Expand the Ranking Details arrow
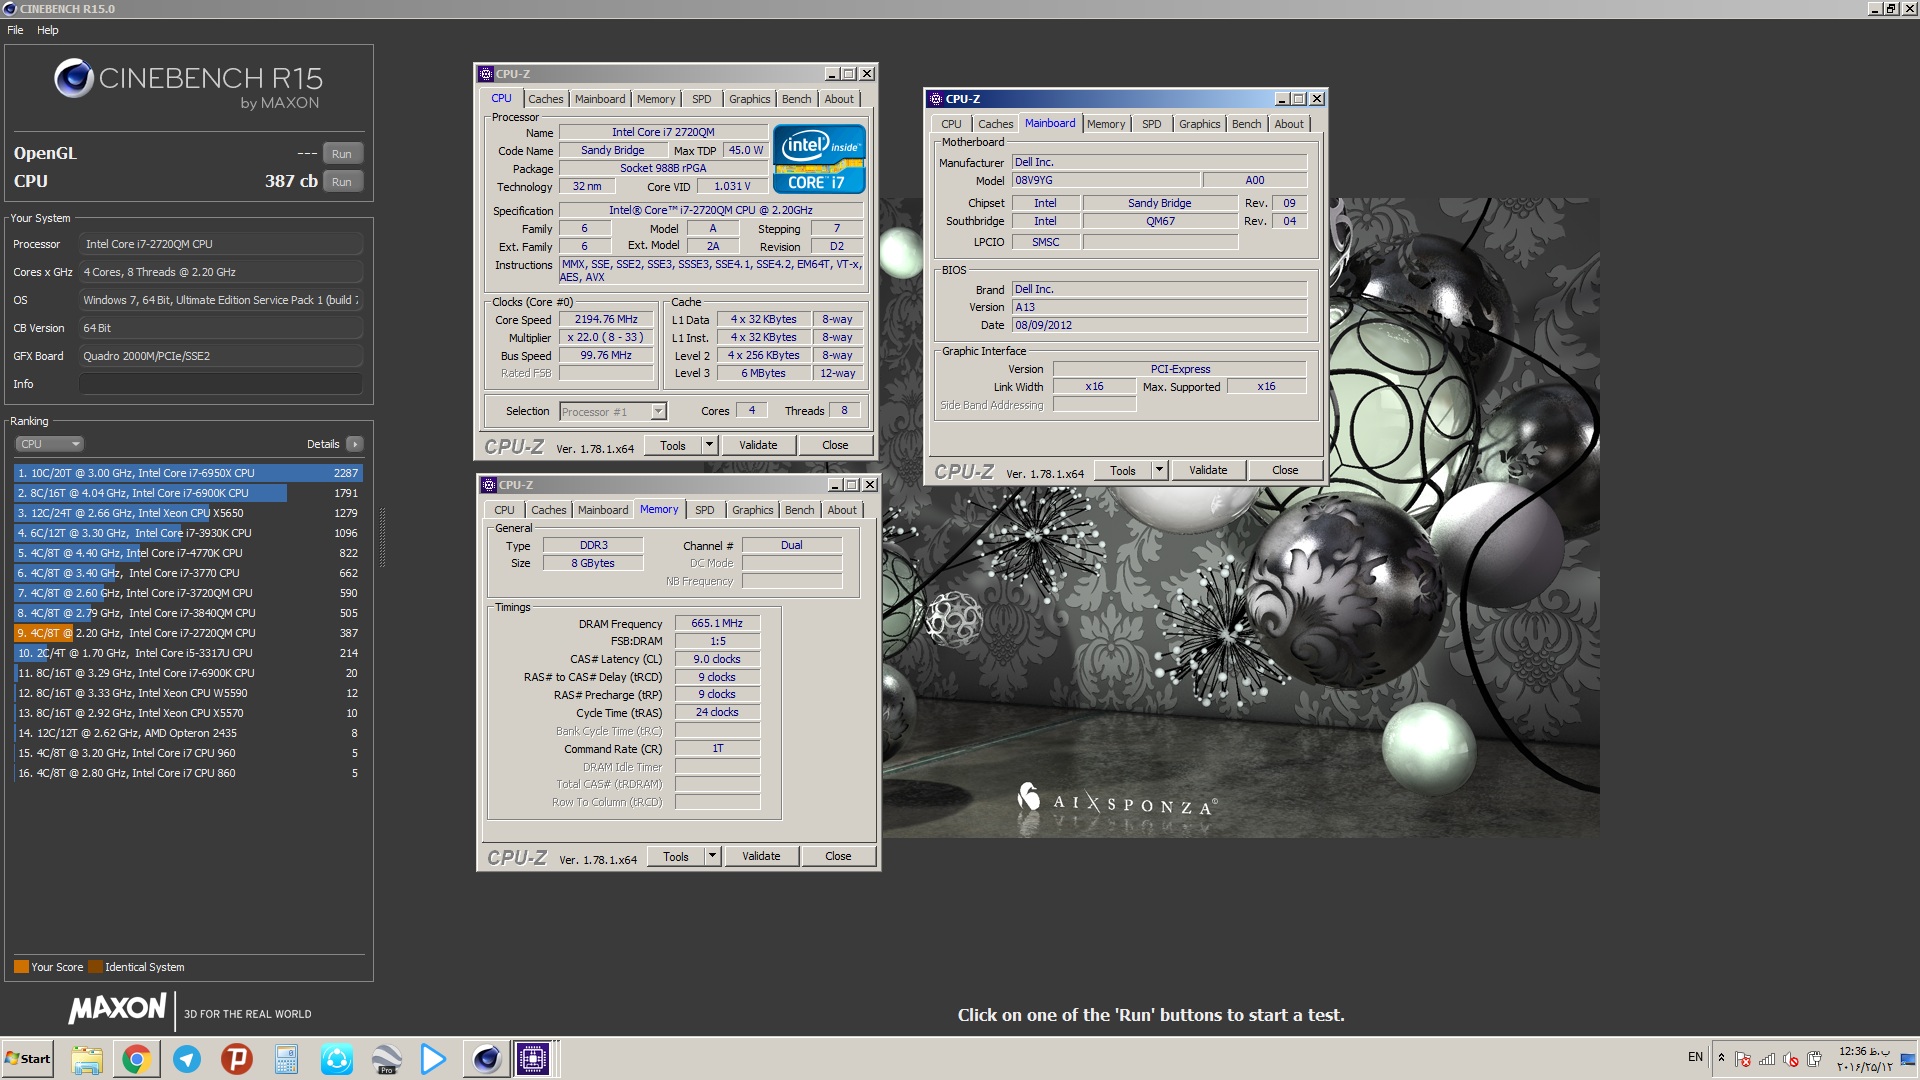This screenshot has width=1920, height=1080. (x=355, y=444)
